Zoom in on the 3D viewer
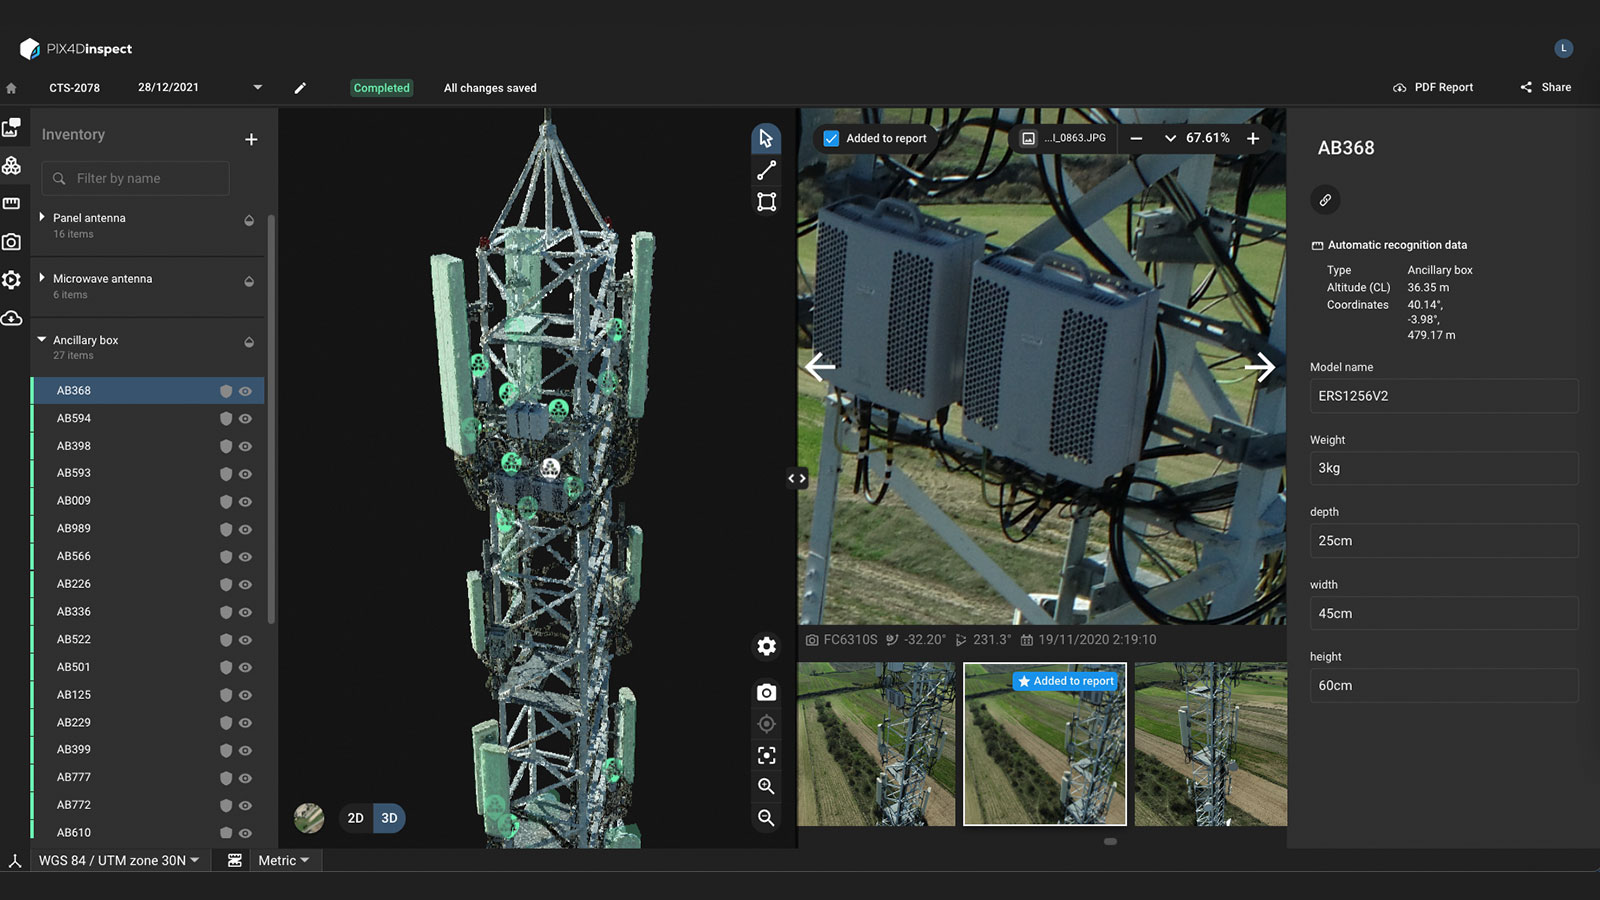1600x900 pixels. click(x=766, y=787)
